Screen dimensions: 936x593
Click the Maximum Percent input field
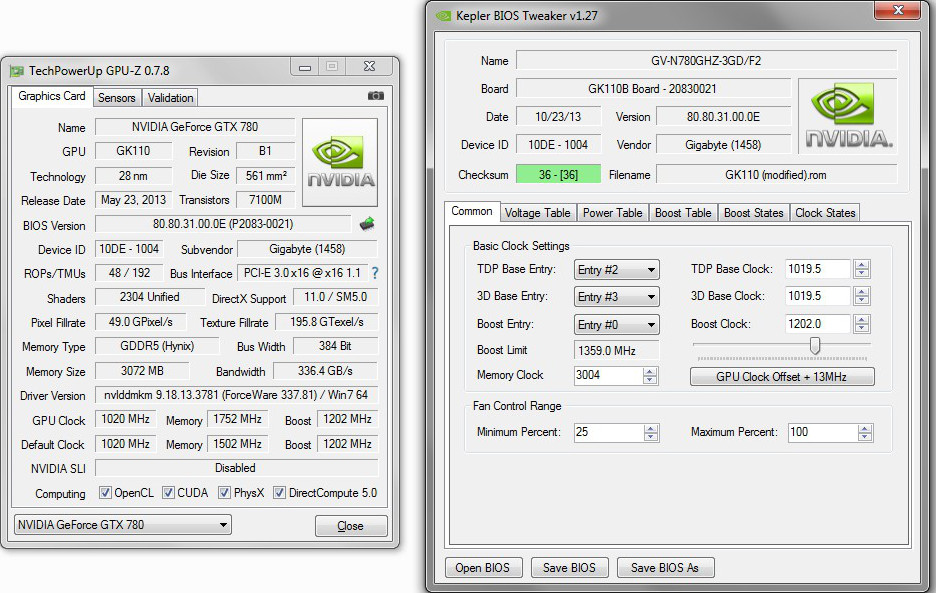point(822,432)
